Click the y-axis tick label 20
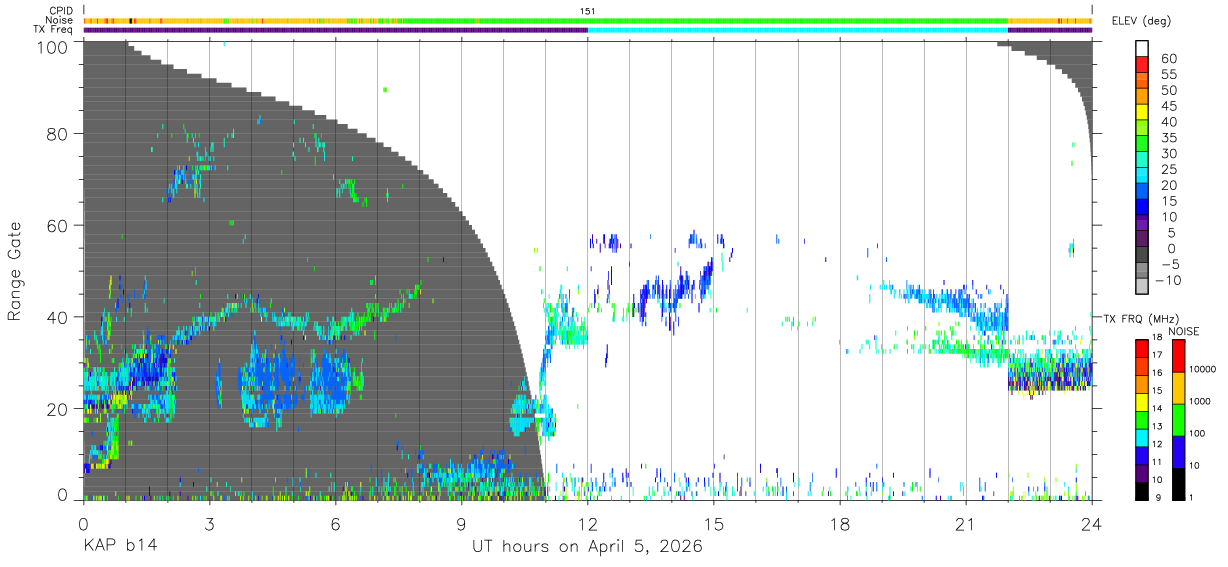1228x567 pixels. coord(60,408)
